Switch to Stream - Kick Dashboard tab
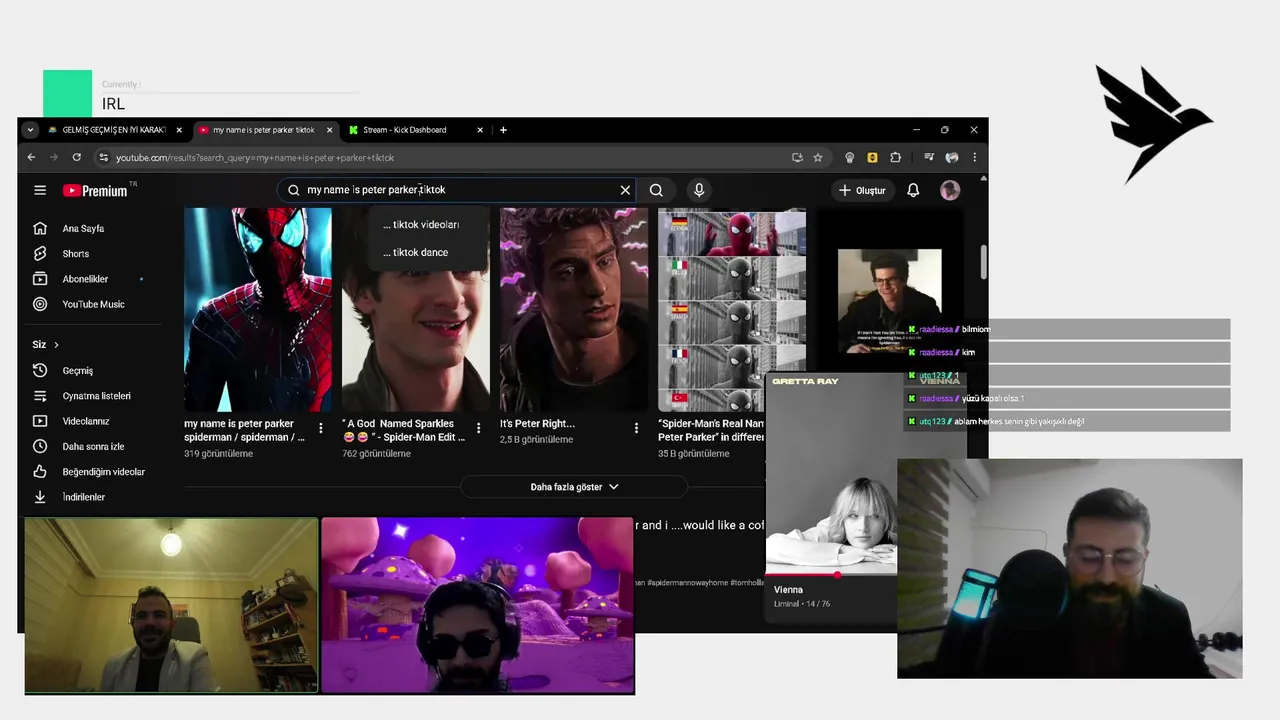 coord(405,130)
